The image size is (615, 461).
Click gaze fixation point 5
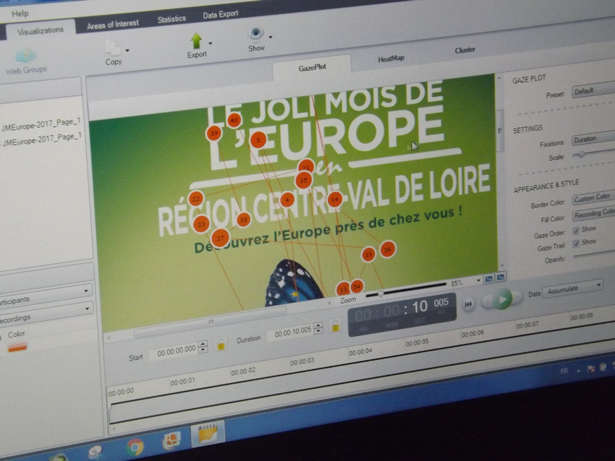point(258,140)
